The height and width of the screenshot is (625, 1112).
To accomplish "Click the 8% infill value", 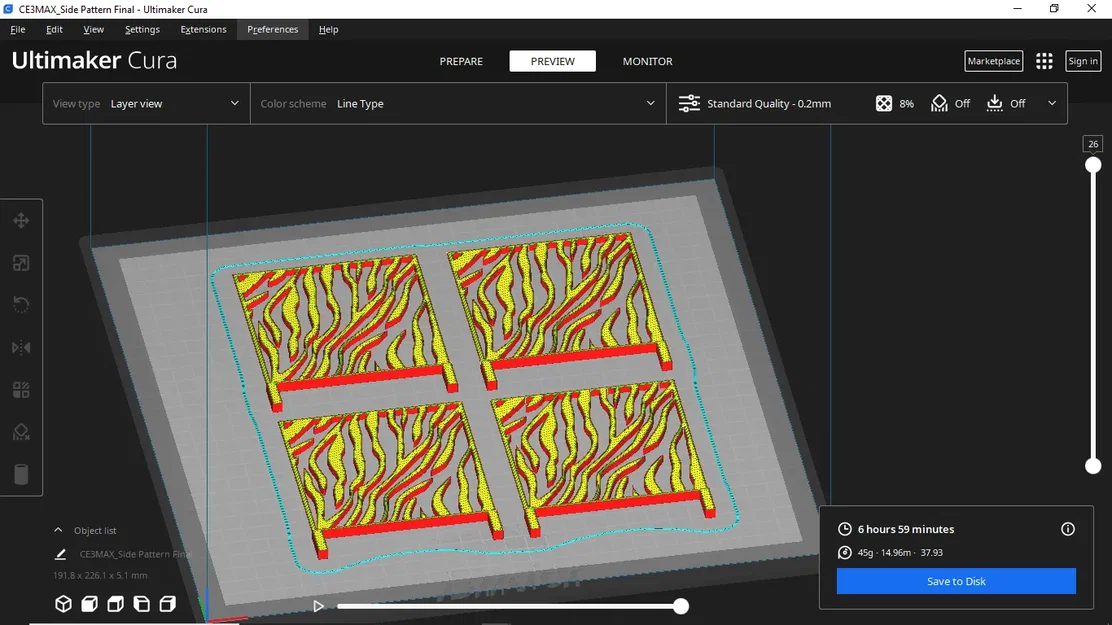I will point(906,104).
